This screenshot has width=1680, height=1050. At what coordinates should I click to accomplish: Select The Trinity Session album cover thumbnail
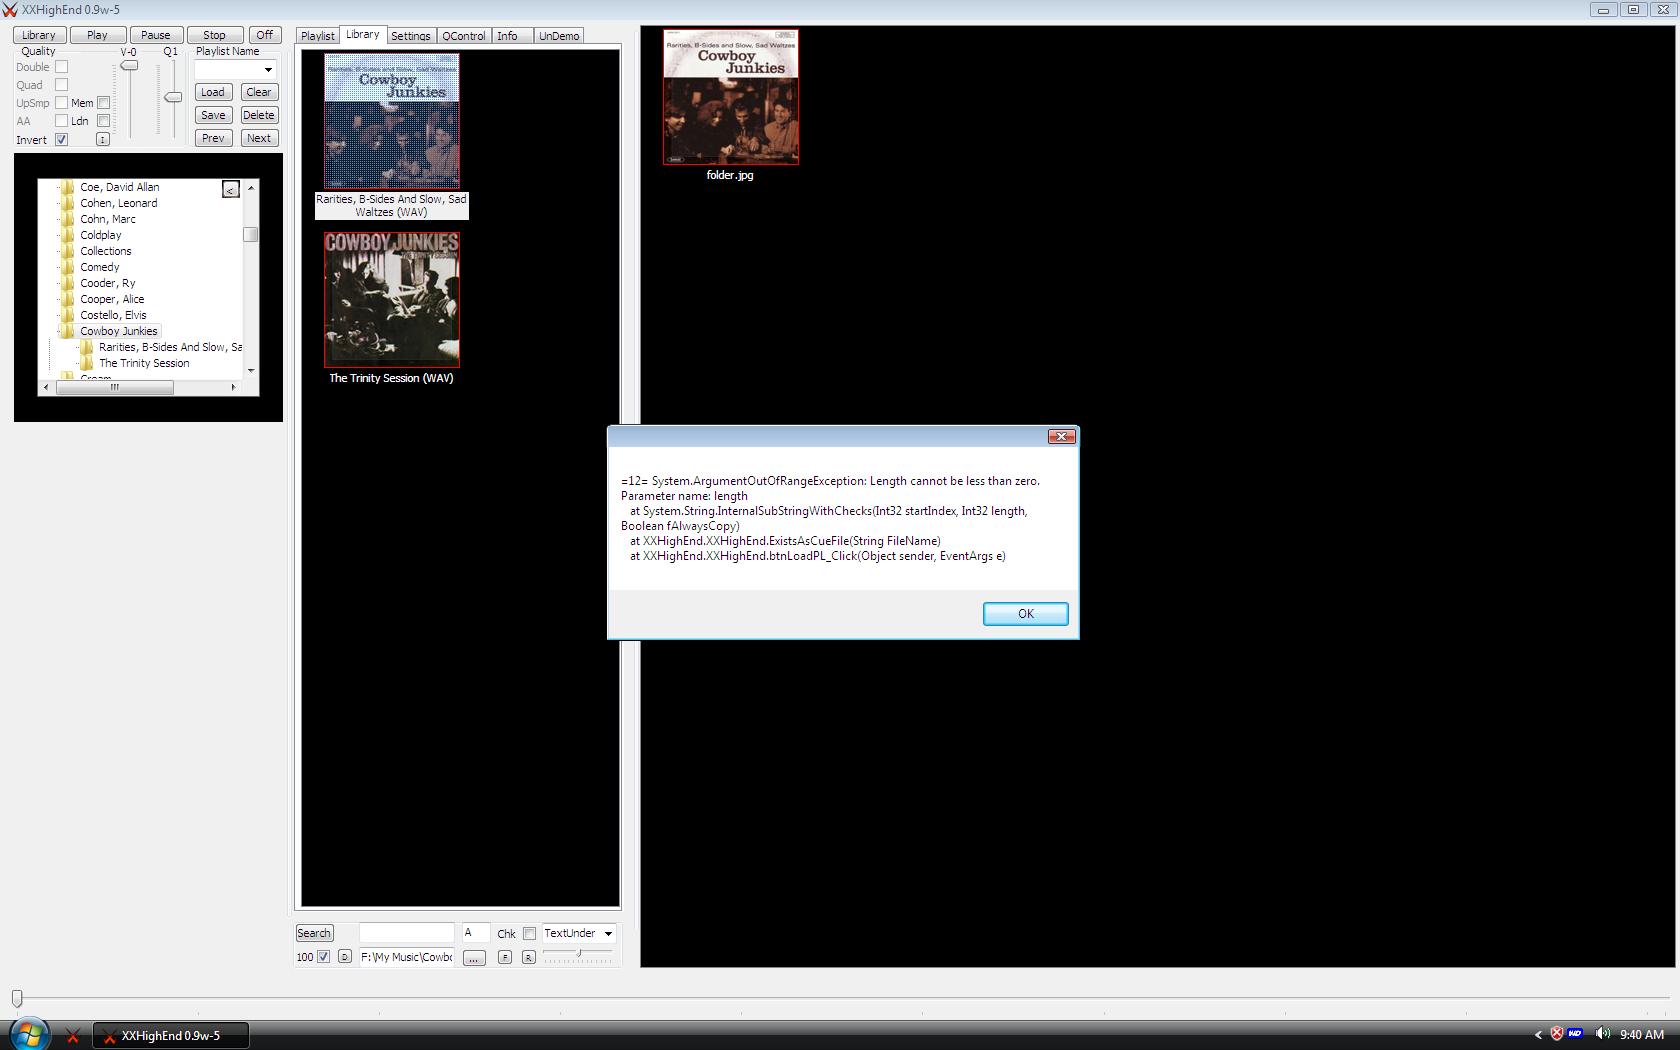tap(392, 299)
